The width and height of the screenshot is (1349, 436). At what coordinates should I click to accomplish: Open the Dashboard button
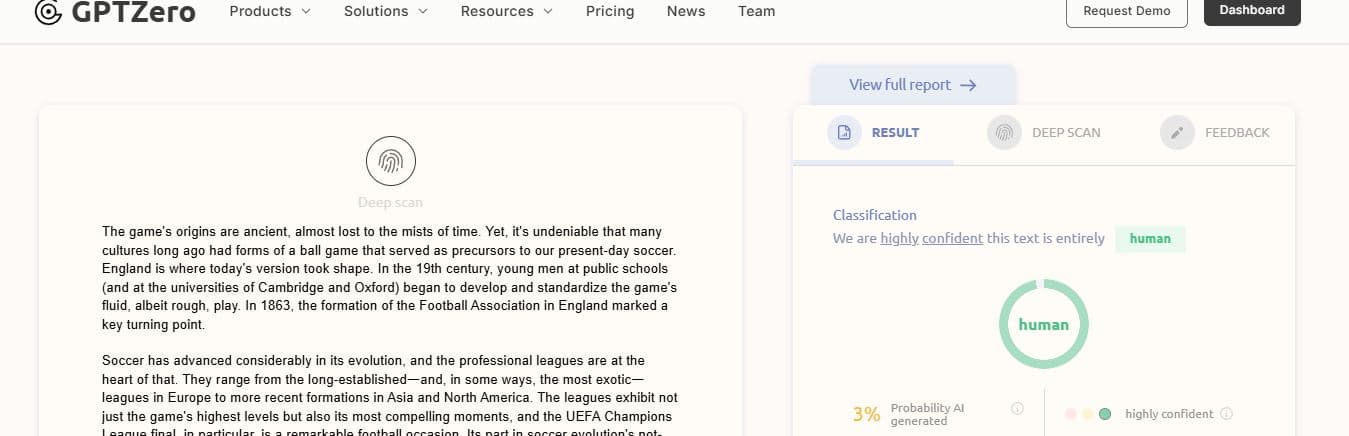tap(1251, 11)
